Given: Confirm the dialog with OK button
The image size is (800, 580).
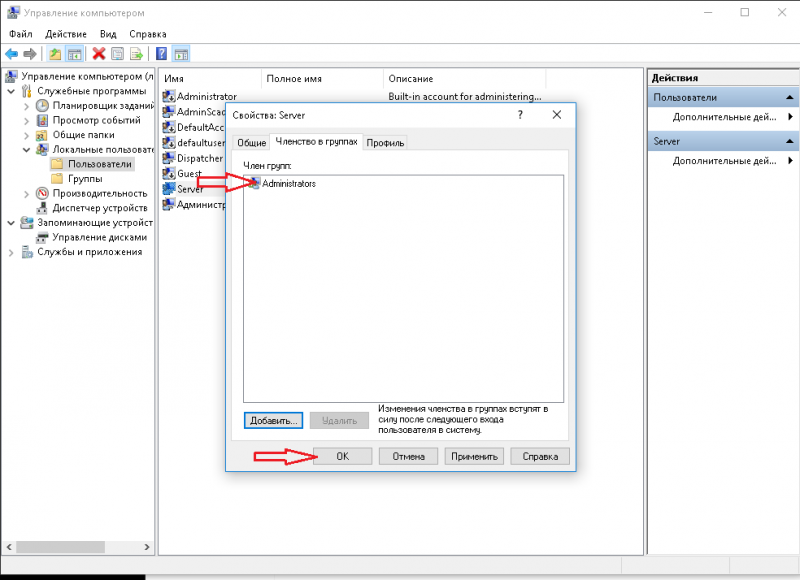Looking at the screenshot, I should click(342, 456).
